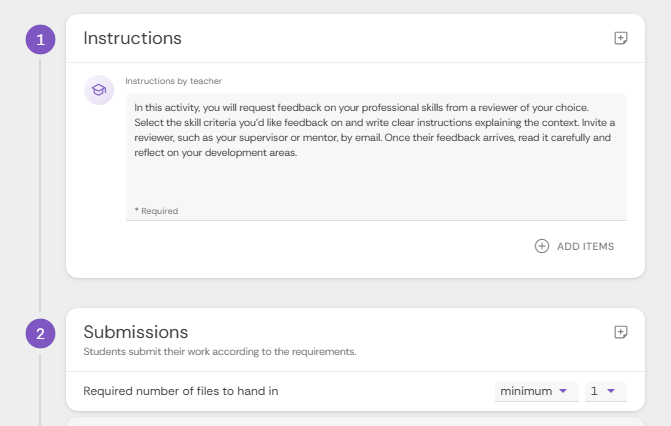Click the Instructions section heading
The image size is (671, 426).
pyautogui.click(x=132, y=38)
